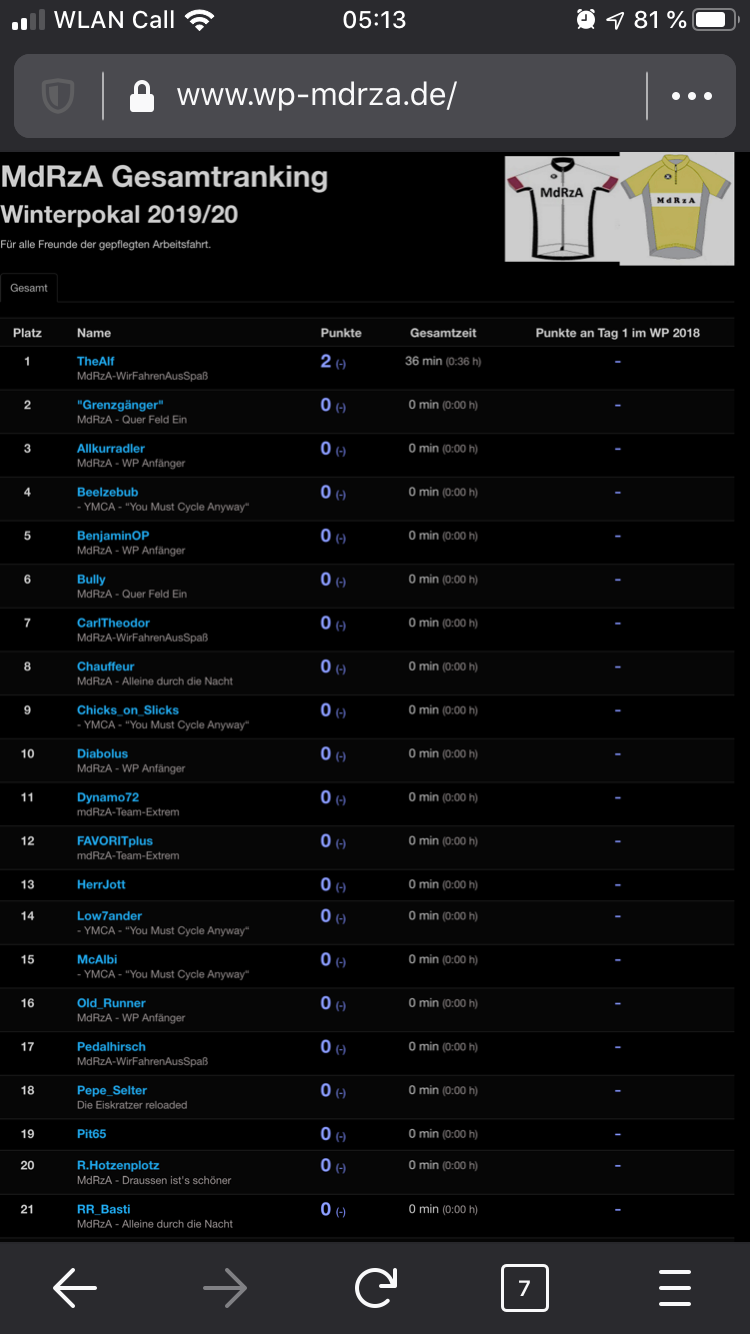Select the R.Hotzenplotz link
The height and width of the screenshot is (1334, 750).
(117, 1164)
